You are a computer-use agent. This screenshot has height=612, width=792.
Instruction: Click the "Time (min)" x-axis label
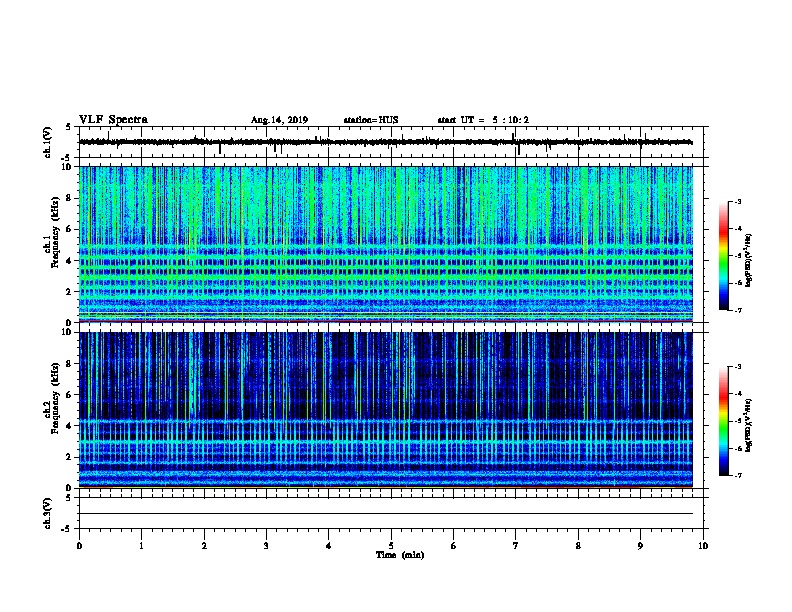pyautogui.click(x=400, y=555)
